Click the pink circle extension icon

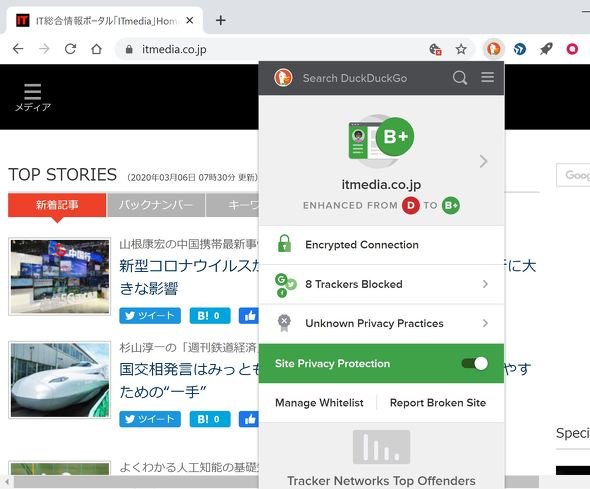[572, 49]
